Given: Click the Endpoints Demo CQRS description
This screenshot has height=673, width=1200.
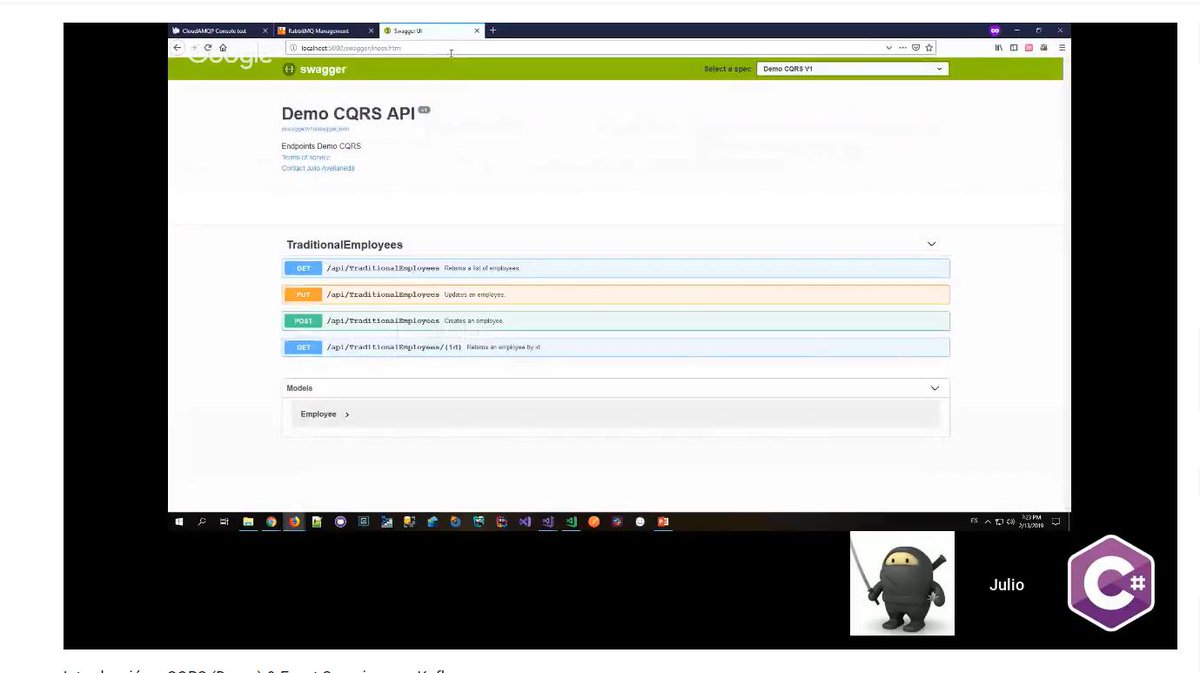Looking at the screenshot, I should click(321, 146).
